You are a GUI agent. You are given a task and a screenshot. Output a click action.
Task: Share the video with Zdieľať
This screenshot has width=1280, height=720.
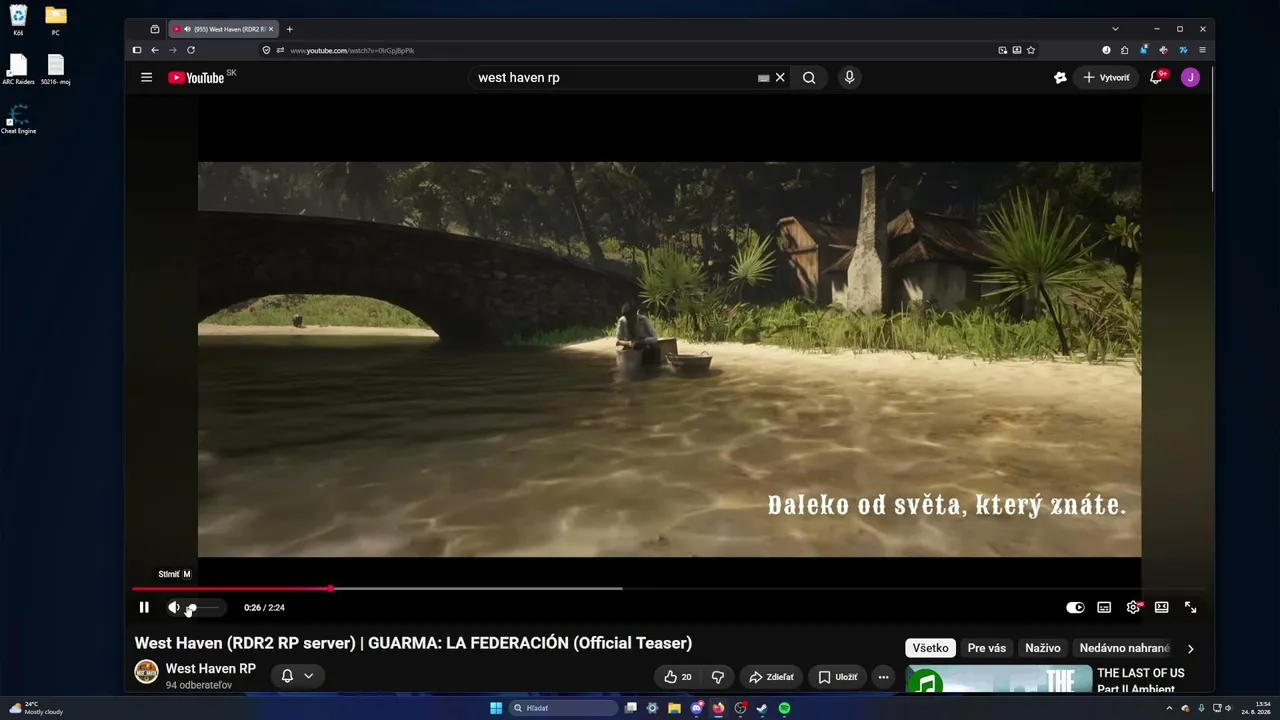point(771,677)
